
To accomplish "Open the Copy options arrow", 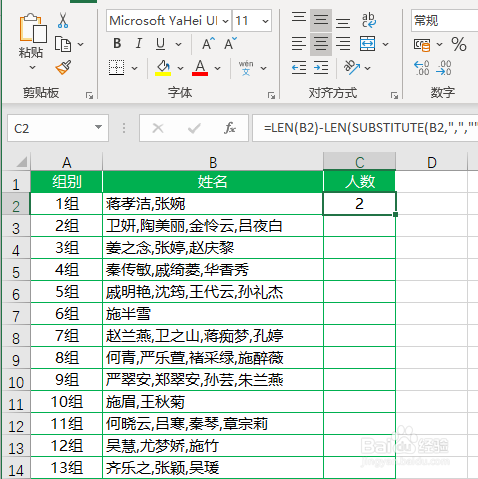I will click(x=80, y=44).
